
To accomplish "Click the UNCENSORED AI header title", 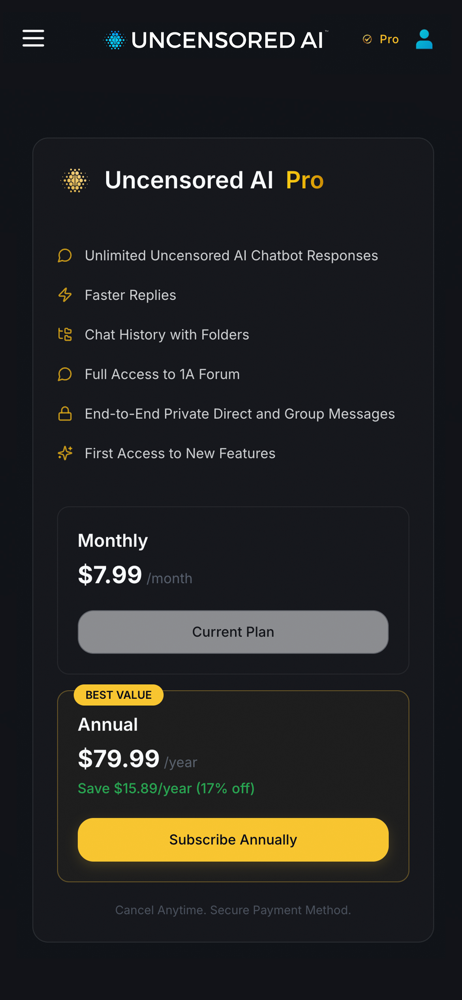I will pos(228,40).
